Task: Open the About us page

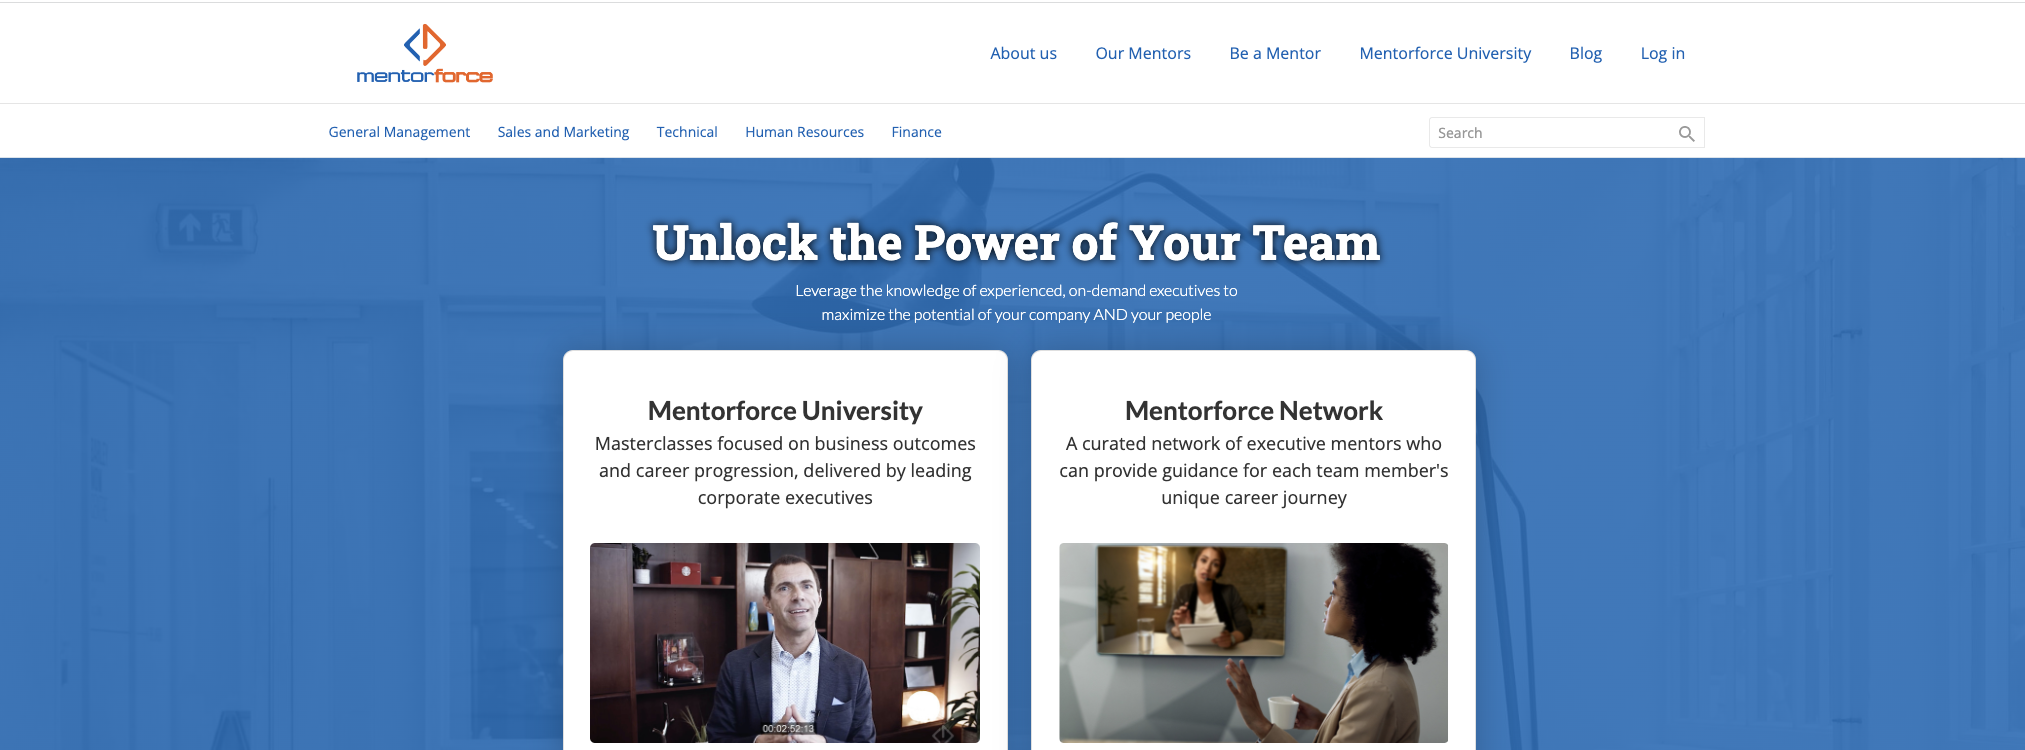Action: point(1023,53)
